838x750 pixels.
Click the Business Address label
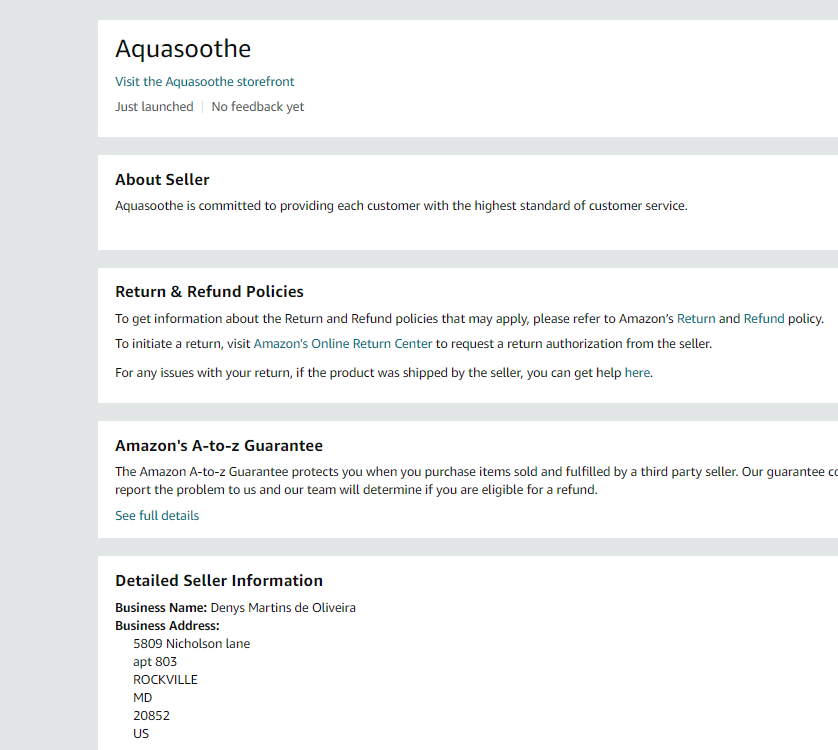(167, 626)
